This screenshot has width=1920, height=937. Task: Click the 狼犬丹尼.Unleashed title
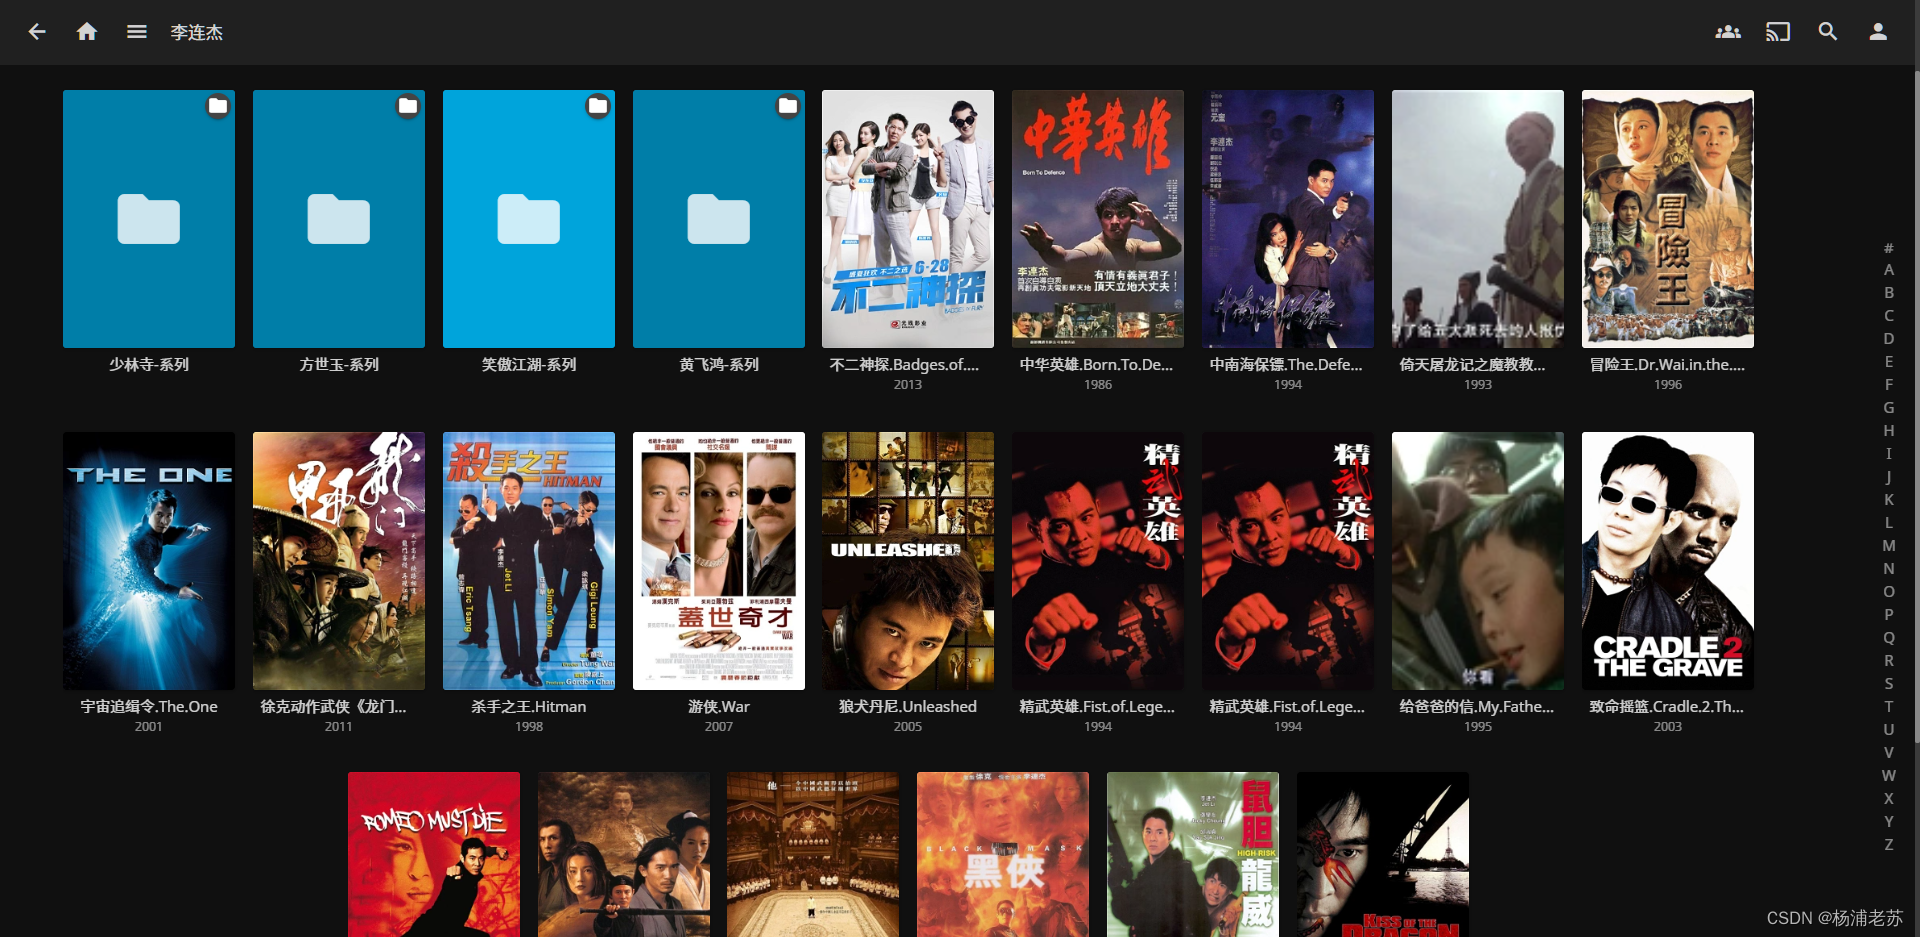point(908,707)
